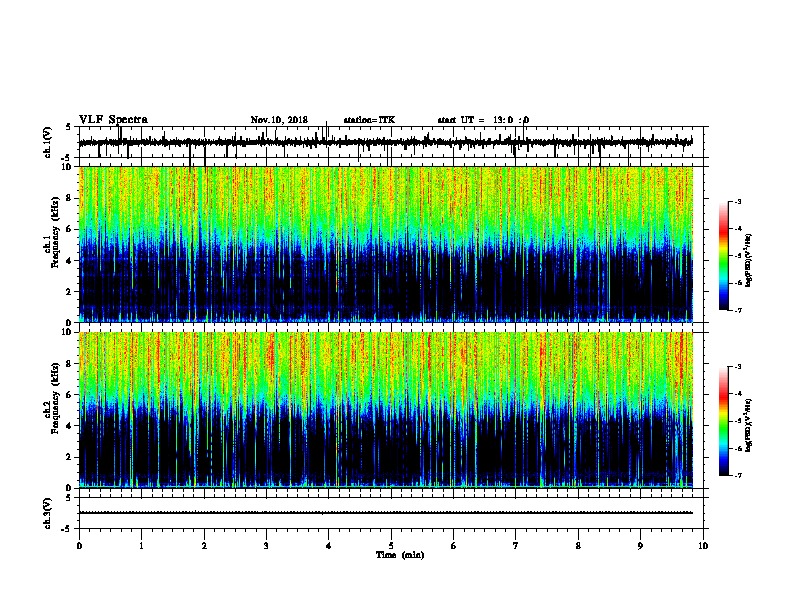Click the ch.1 voltage waveform trace
The image size is (792, 612).
point(386,142)
